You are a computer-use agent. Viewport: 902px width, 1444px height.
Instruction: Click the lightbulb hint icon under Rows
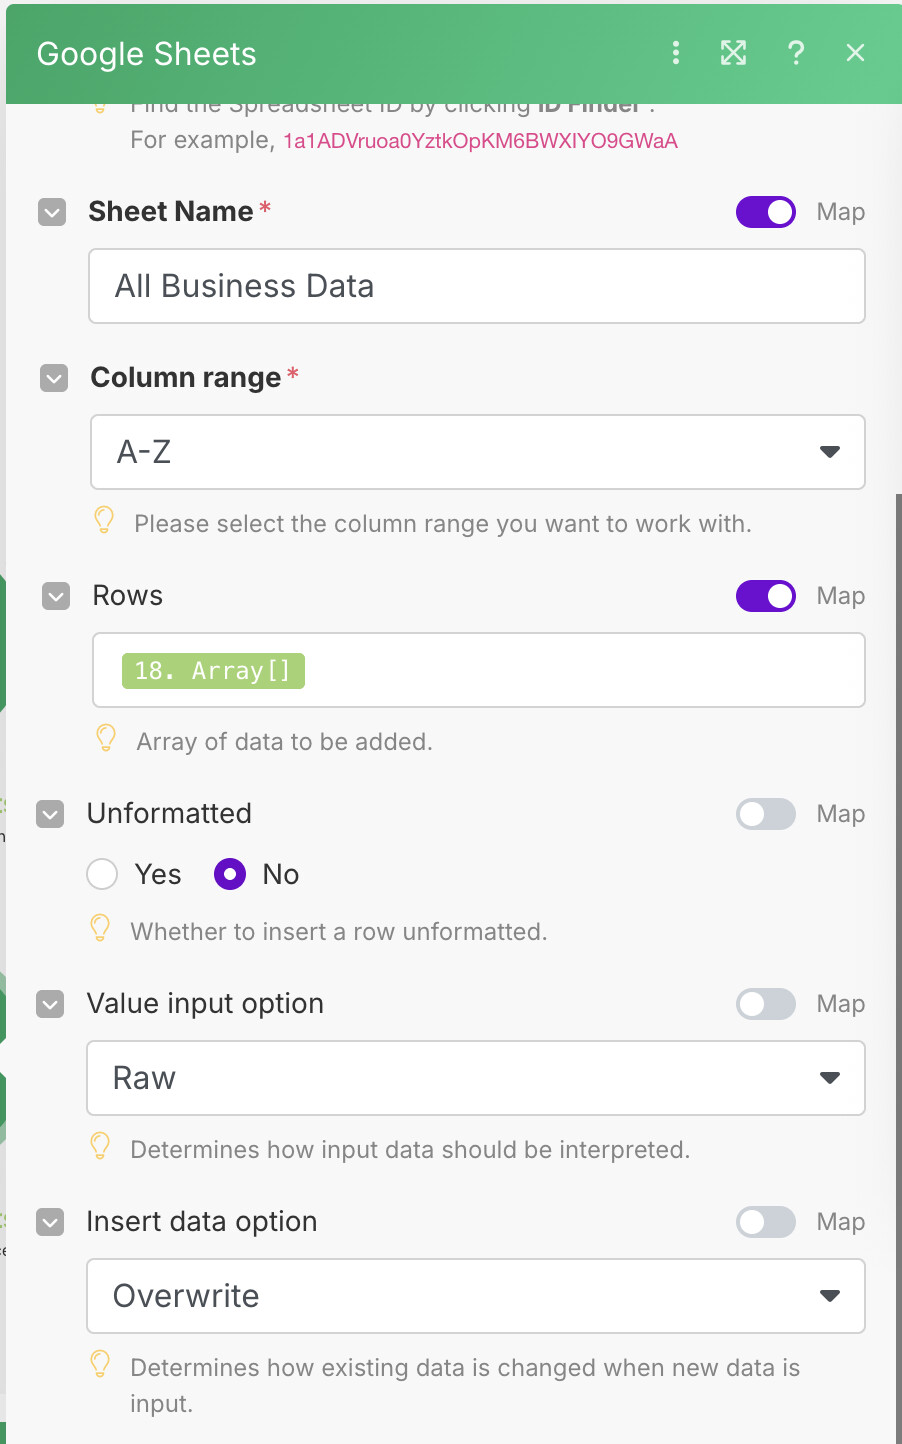coord(106,738)
